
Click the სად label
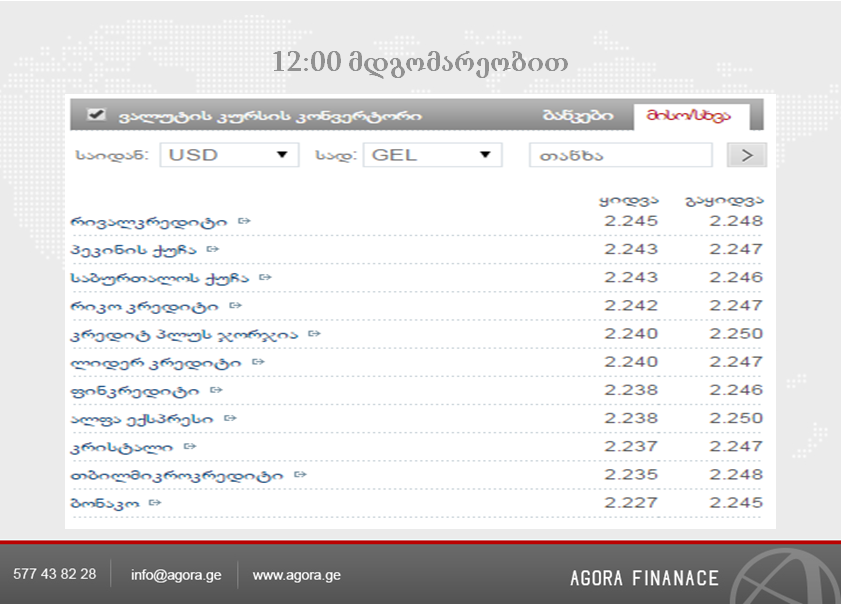336,155
